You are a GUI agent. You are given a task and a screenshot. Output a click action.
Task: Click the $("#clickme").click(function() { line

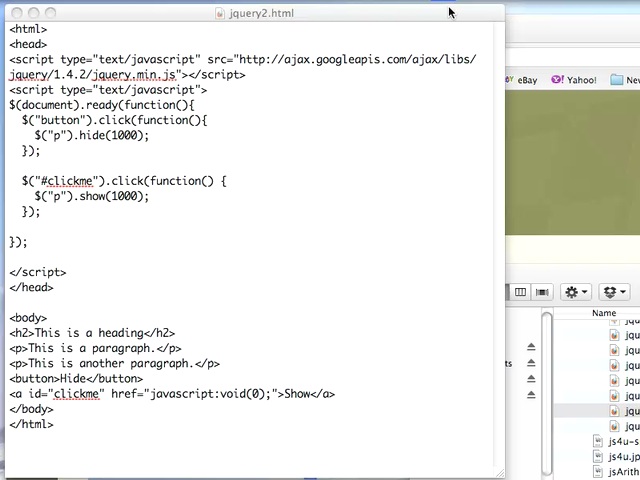(x=124, y=181)
